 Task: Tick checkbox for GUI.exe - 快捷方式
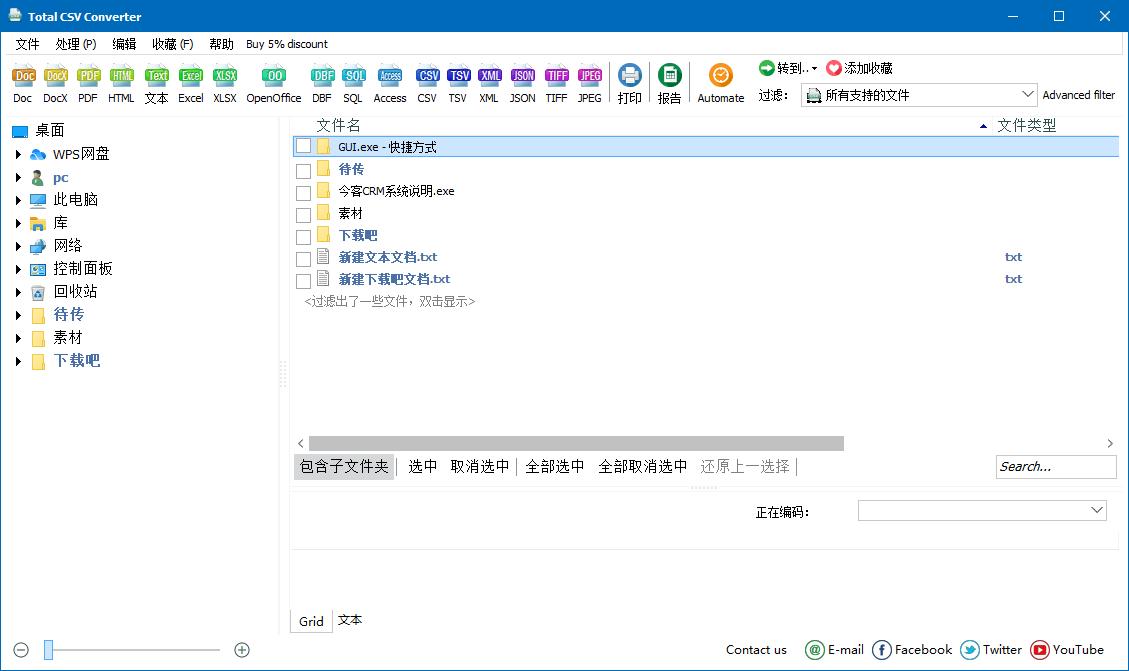tap(304, 146)
